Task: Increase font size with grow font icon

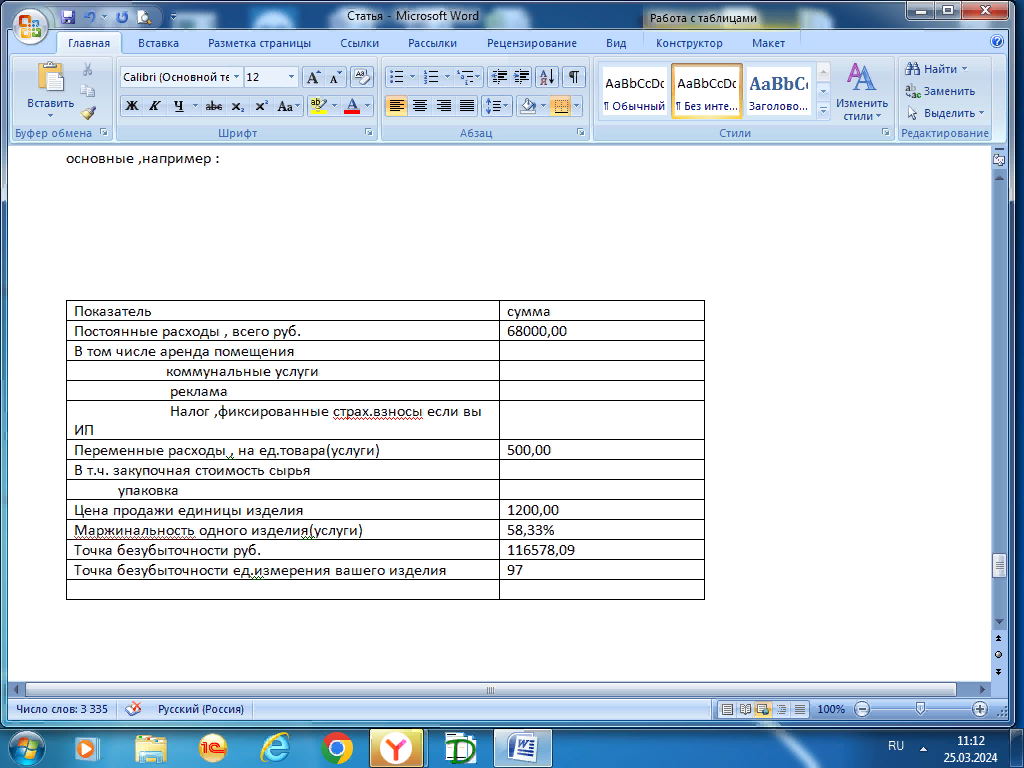Action: (313, 77)
